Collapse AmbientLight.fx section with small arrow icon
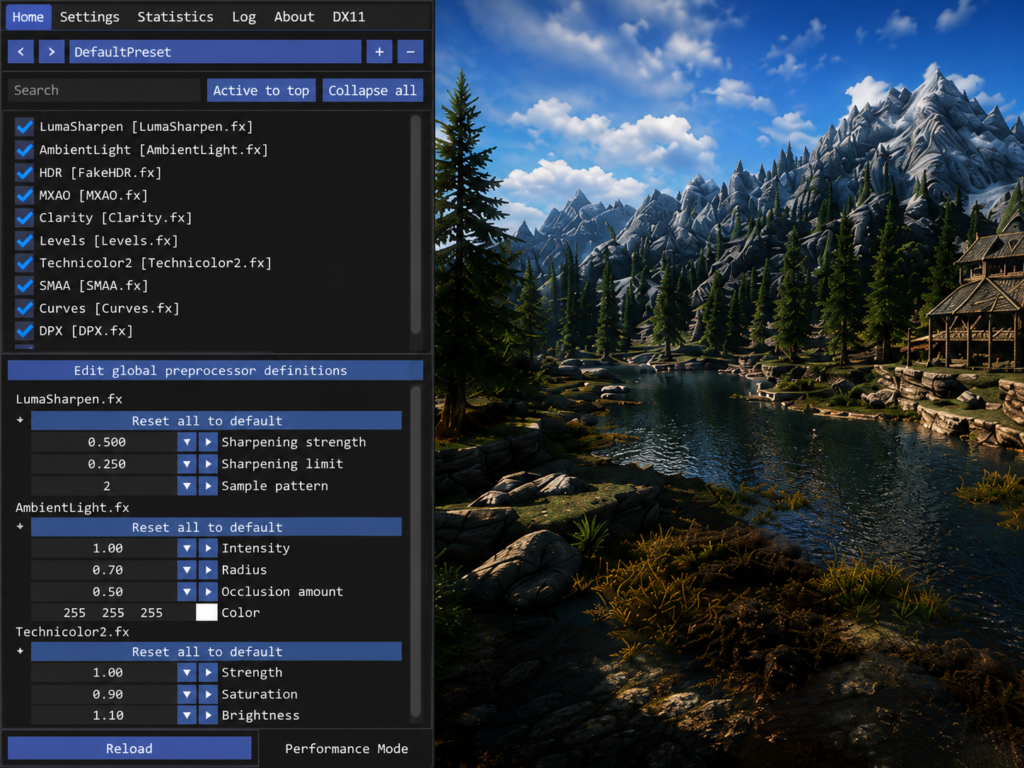Viewport: 1024px width, 768px height. click(x=20, y=526)
